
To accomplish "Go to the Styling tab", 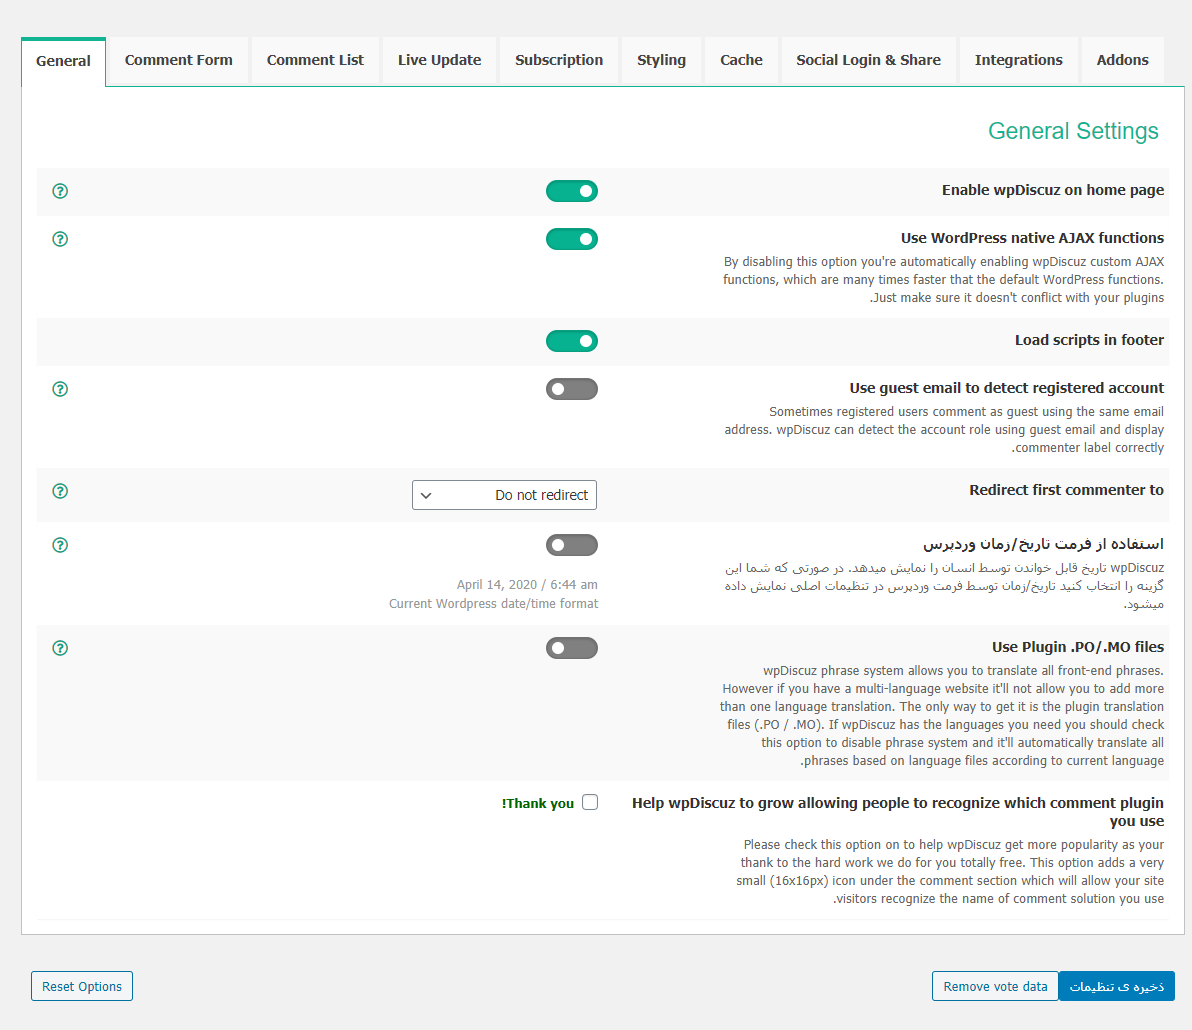I will click(661, 60).
